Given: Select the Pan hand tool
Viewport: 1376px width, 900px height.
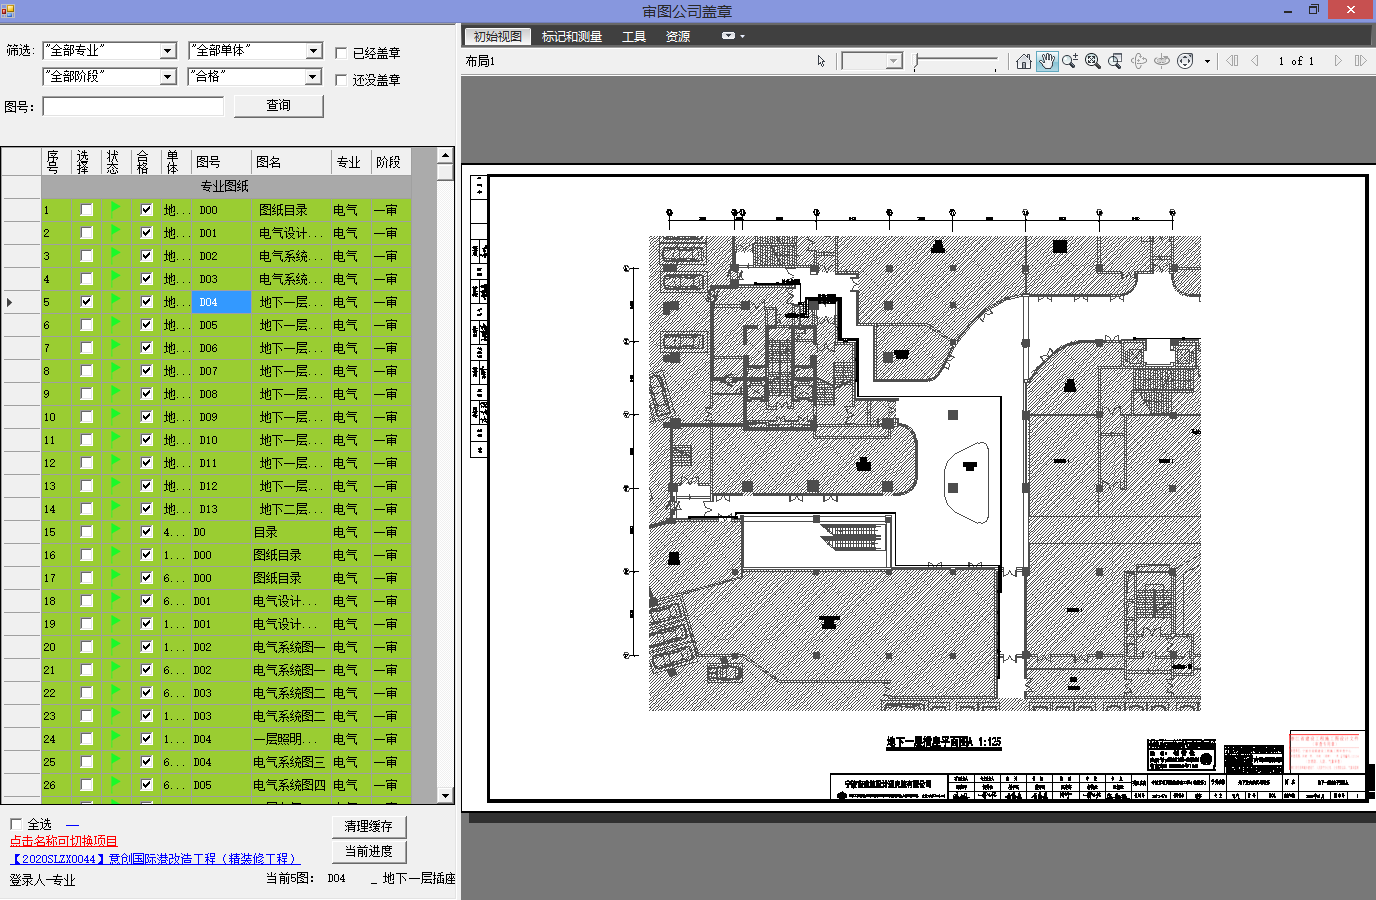Looking at the screenshot, I should (x=1046, y=61).
